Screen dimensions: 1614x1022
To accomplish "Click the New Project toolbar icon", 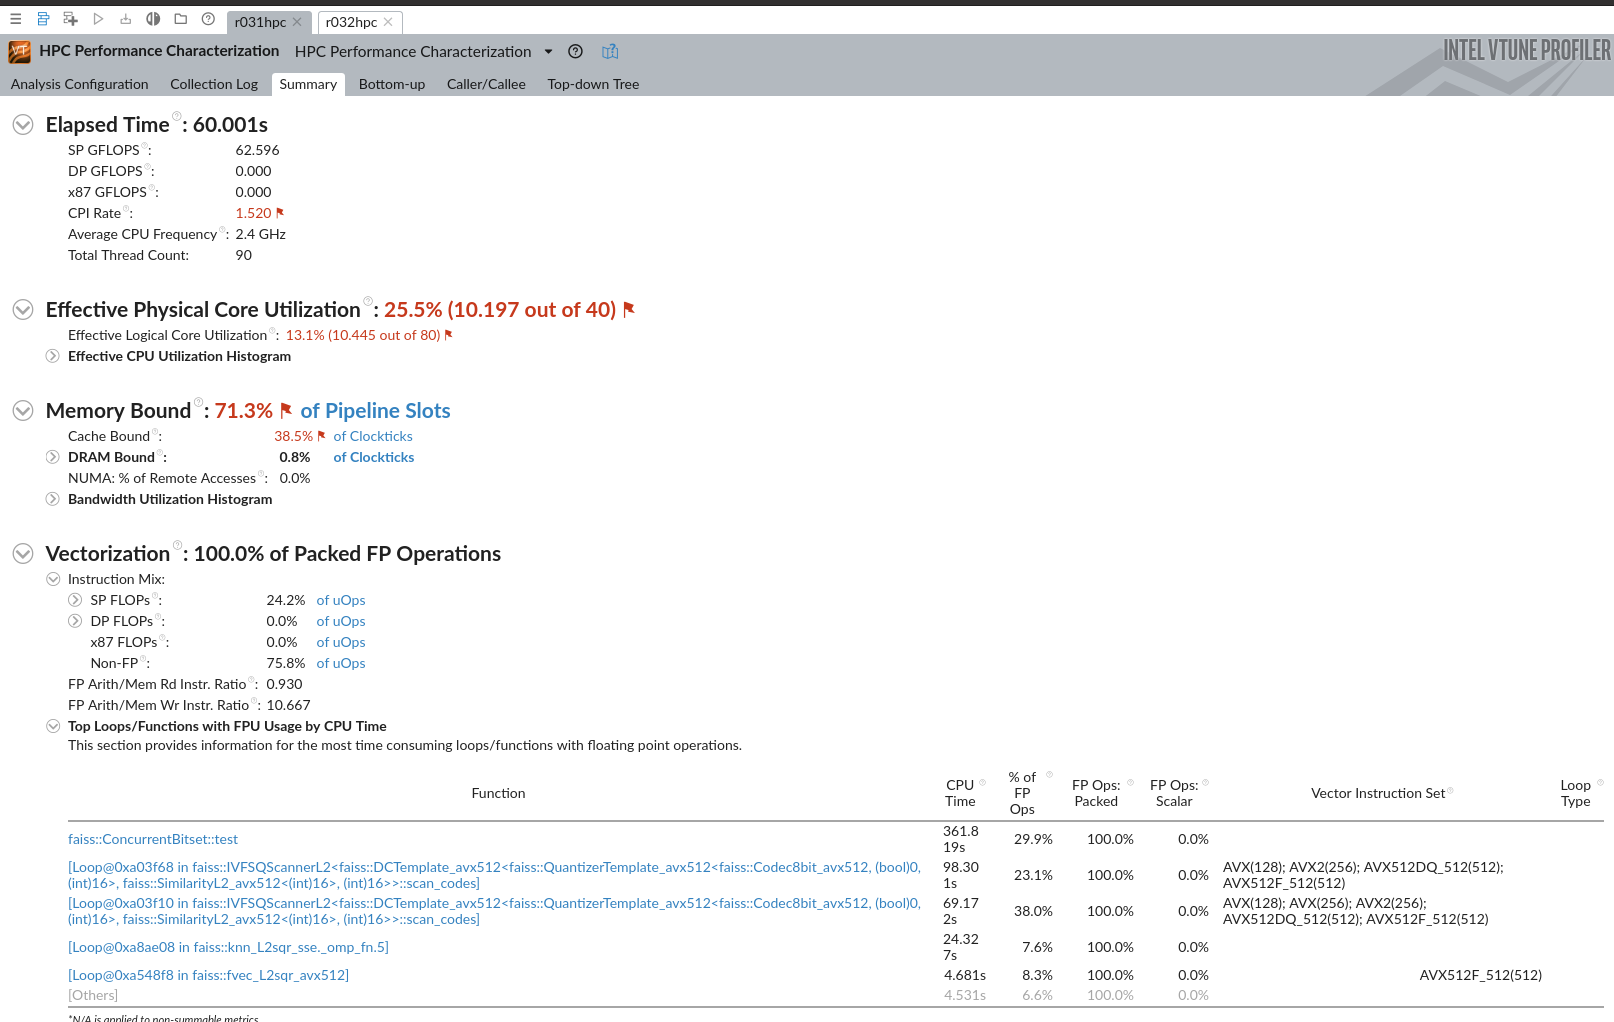I will click(70, 19).
